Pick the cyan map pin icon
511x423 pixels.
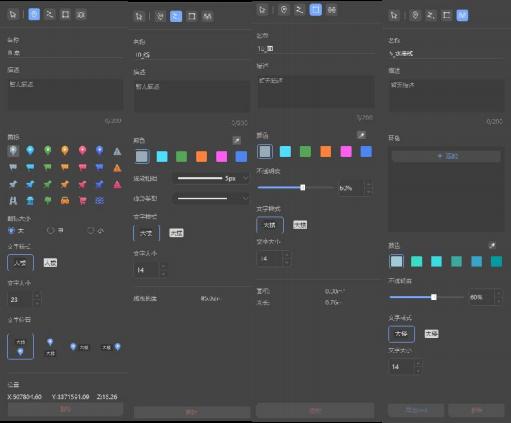[30, 150]
